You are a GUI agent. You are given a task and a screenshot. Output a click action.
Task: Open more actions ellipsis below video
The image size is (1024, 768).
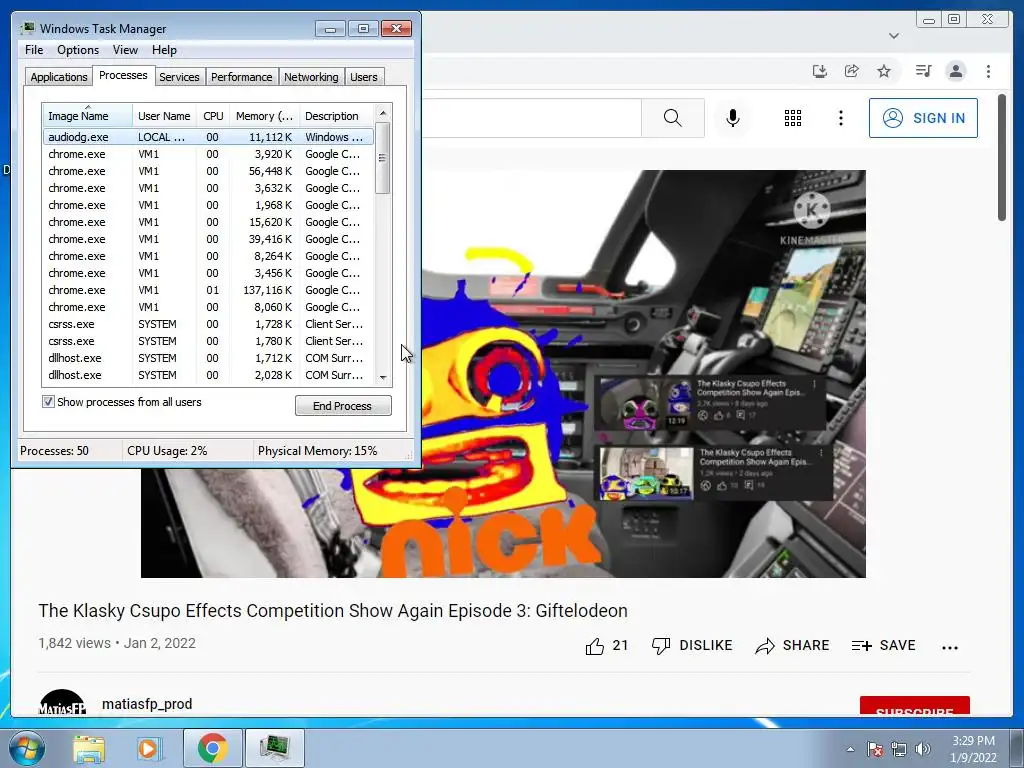tap(950, 647)
